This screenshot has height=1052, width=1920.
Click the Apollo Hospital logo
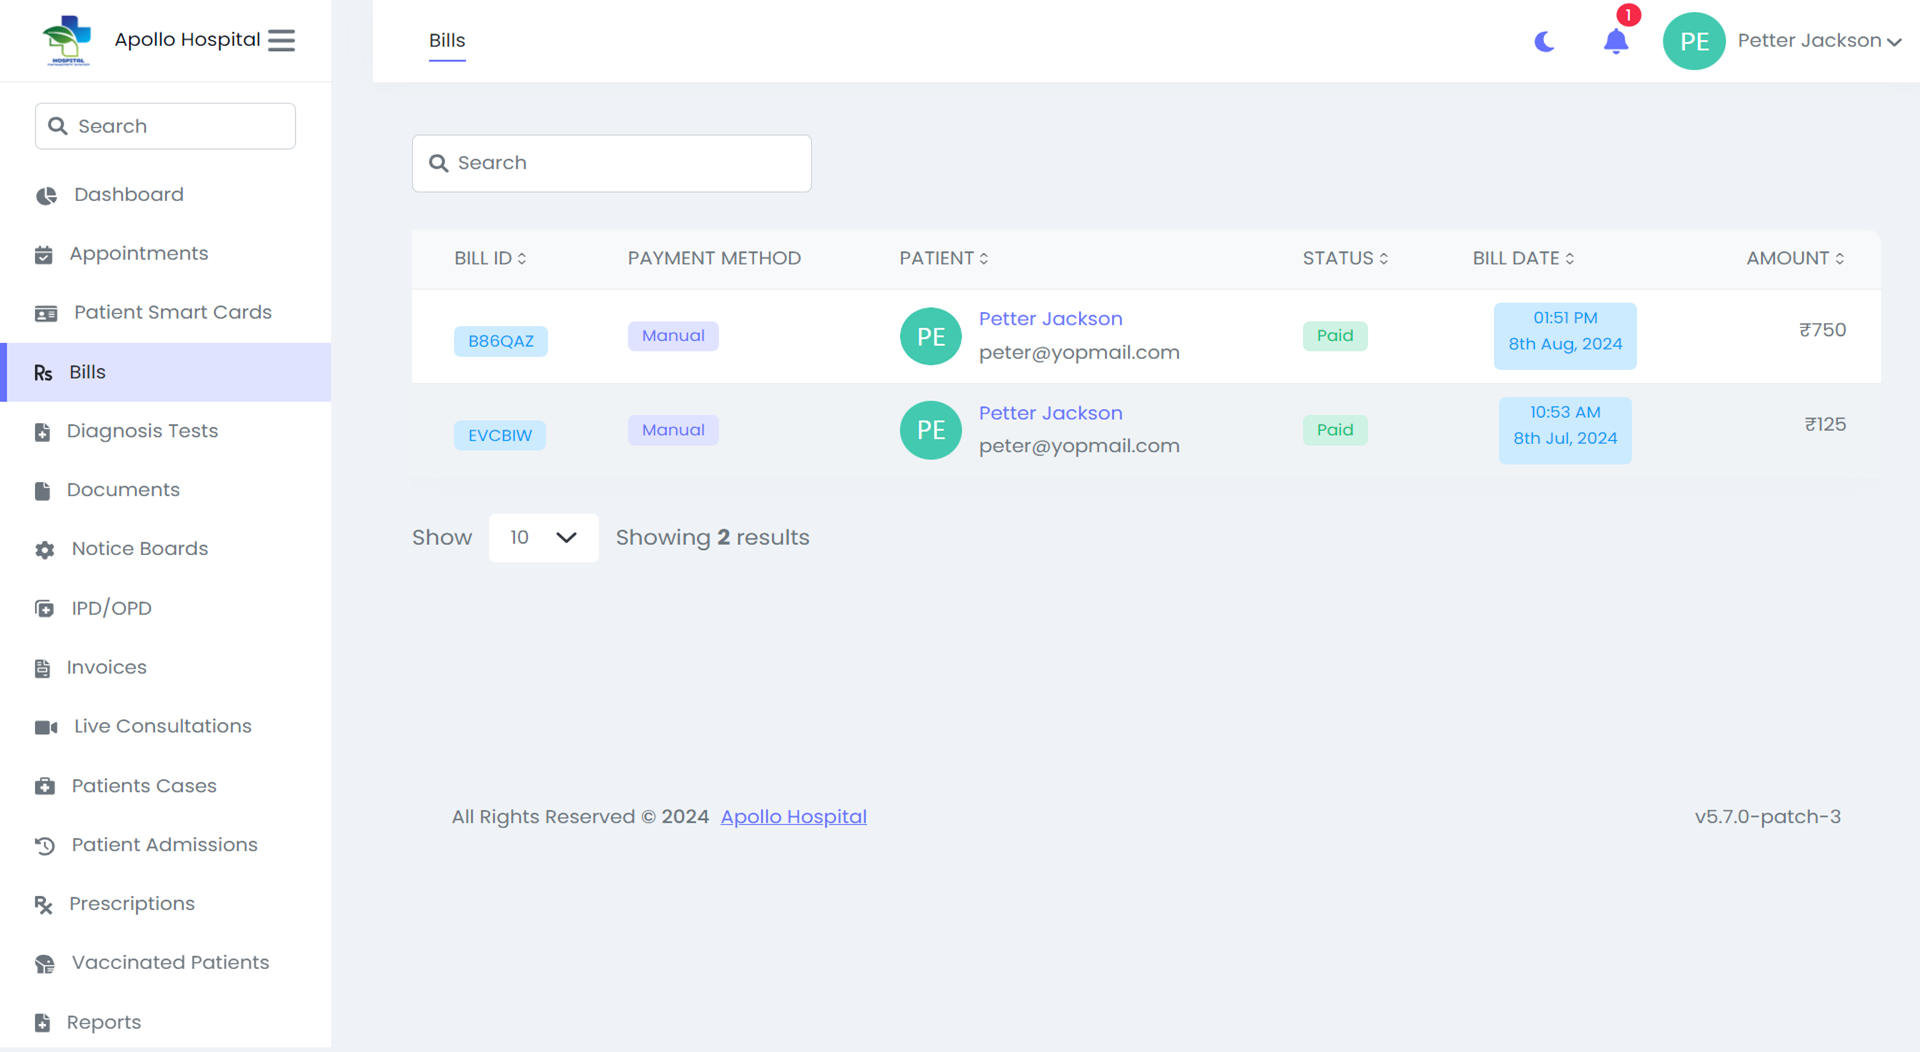(x=66, y=40)
